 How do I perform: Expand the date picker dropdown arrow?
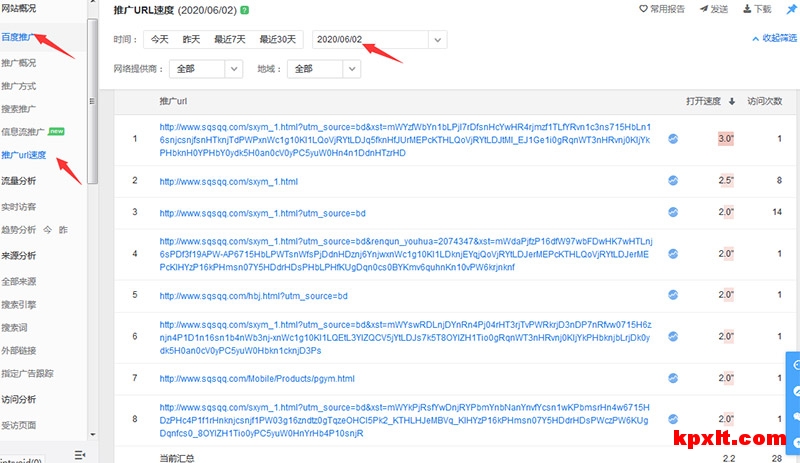point(438,40)
